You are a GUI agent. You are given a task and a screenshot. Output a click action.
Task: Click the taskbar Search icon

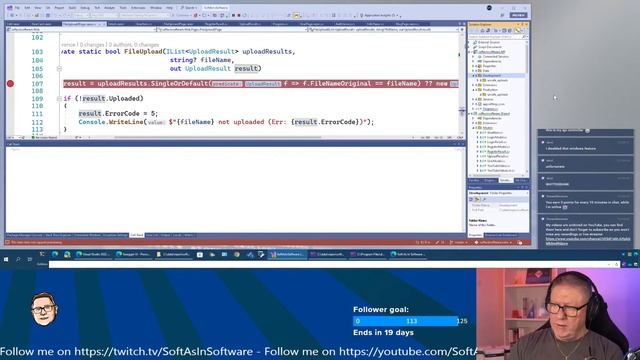18,259
